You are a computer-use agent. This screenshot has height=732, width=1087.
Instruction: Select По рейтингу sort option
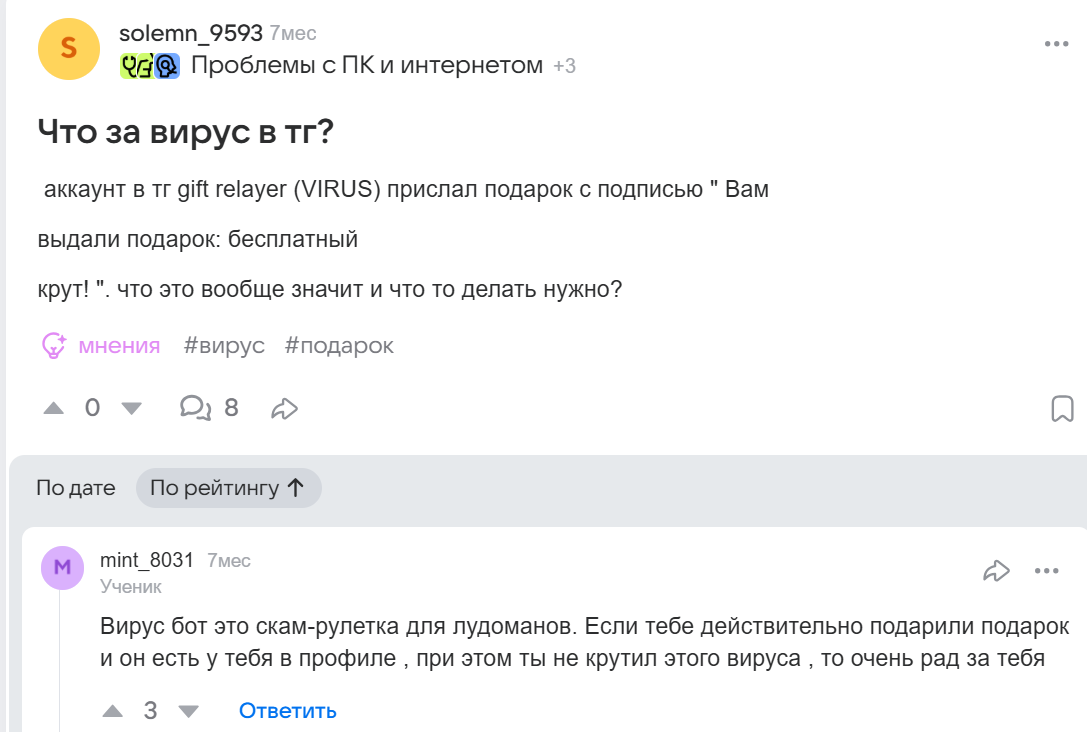pyautogui.click(x=228, y=488)
